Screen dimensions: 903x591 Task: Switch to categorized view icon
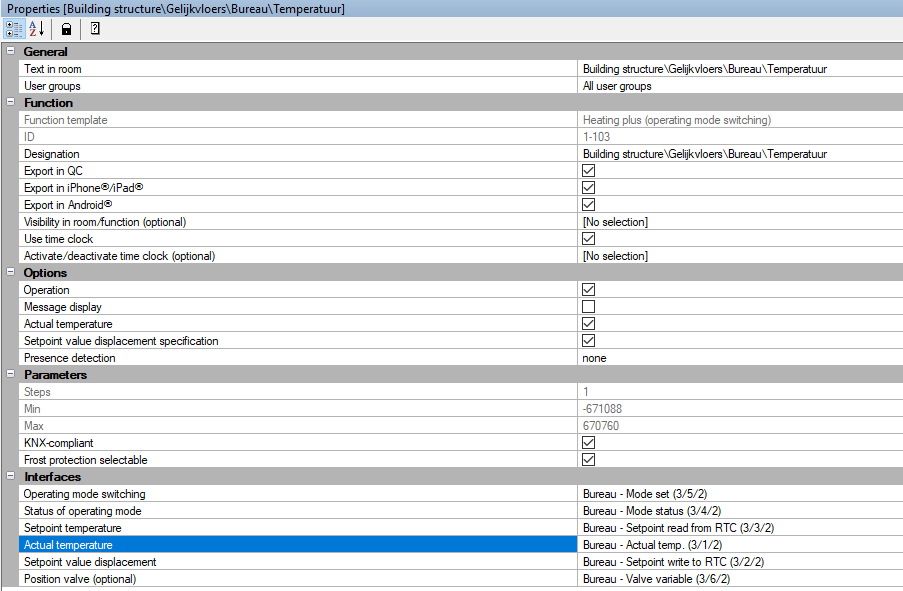(x=13, y=29)
